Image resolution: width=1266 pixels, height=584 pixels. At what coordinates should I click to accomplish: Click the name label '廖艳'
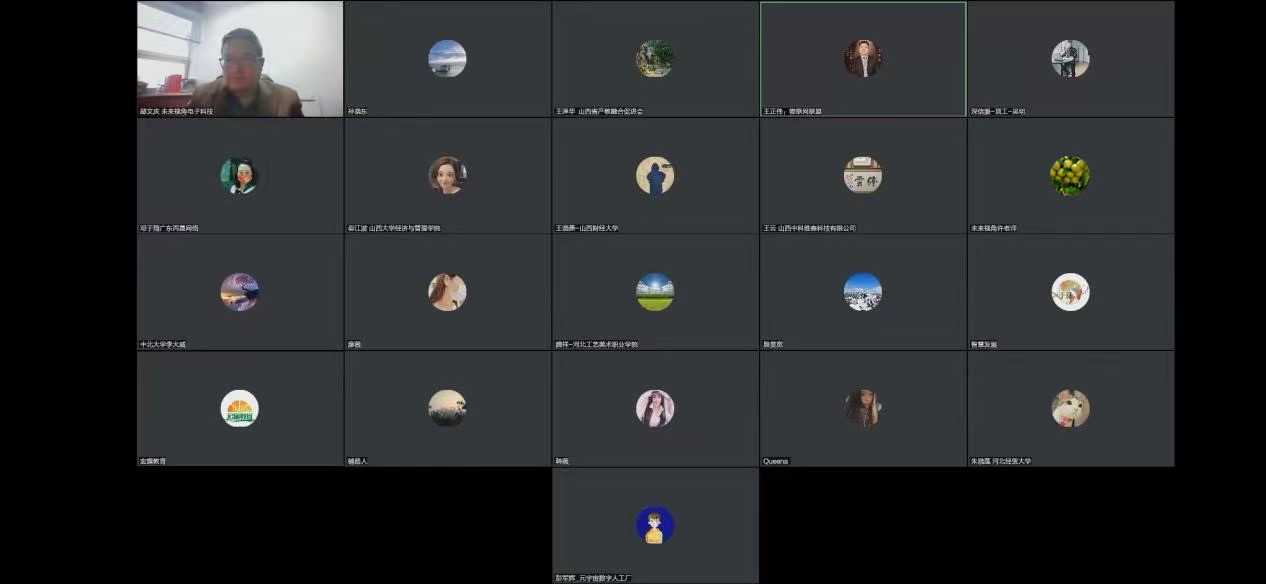click(x=354, y=345)
